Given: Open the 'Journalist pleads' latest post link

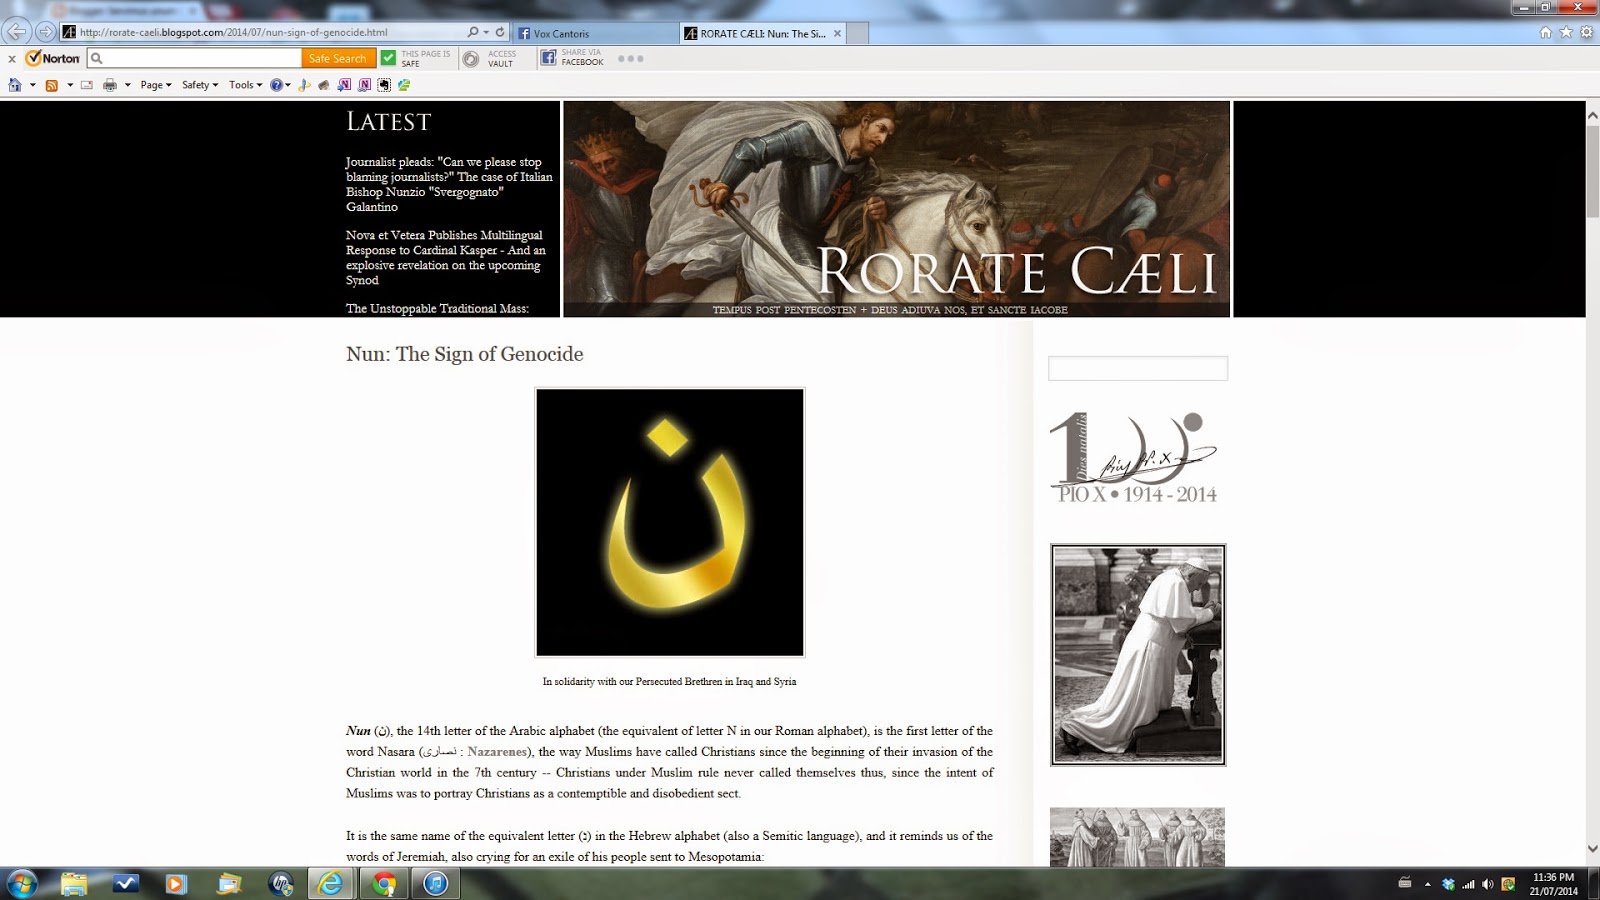Looking at the screenshot, I should (x=449, y=184).
